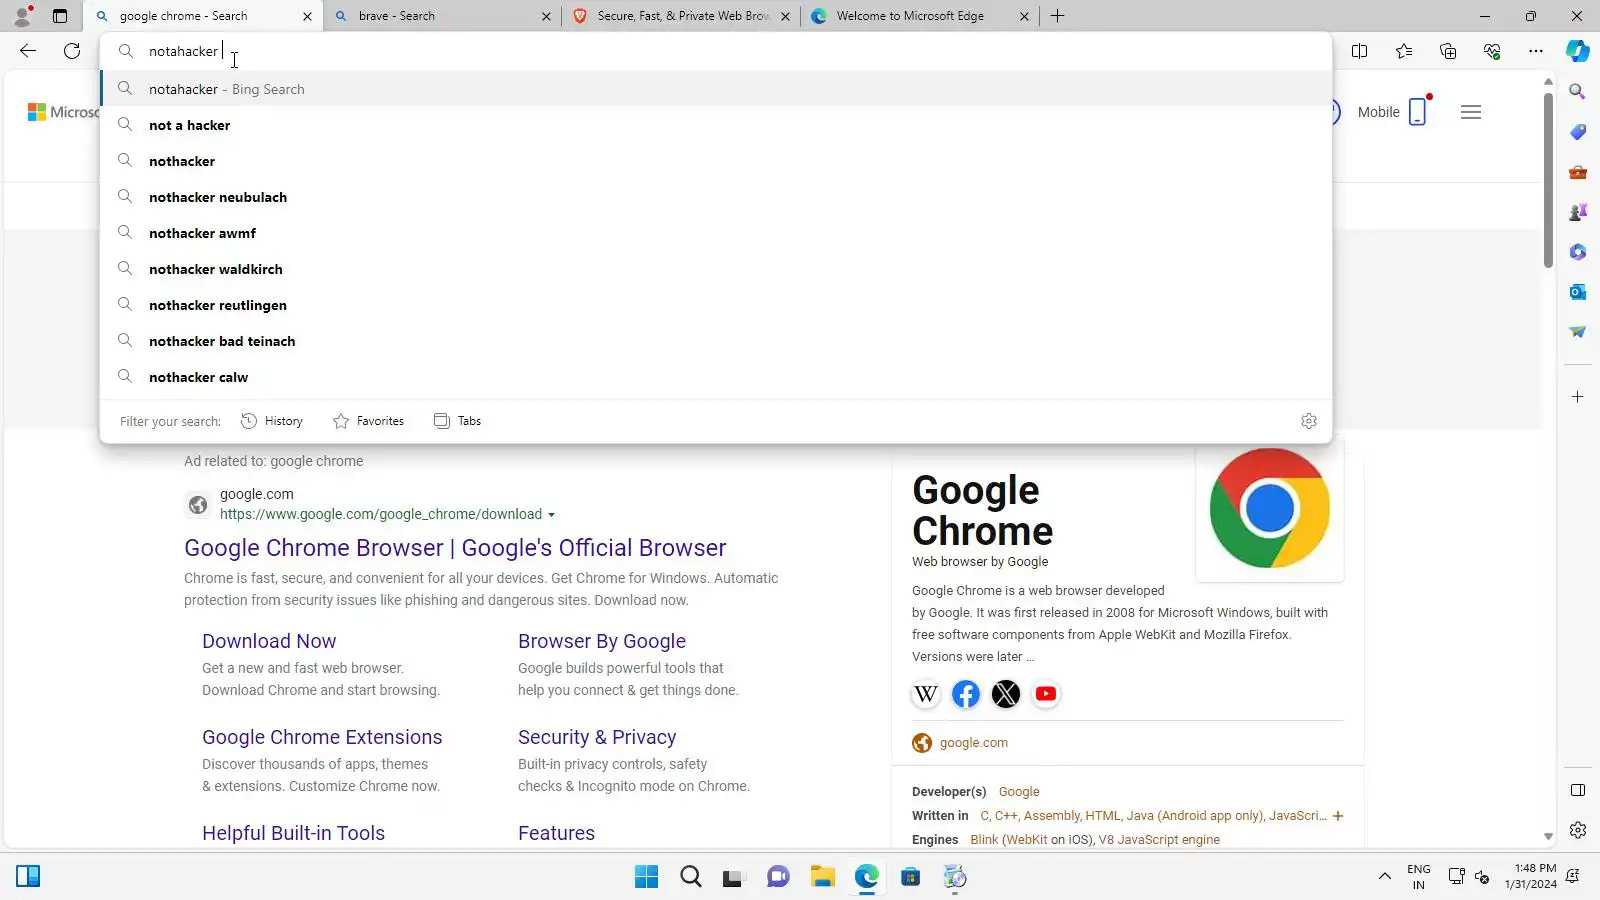Viewport: 1600px width, 900px height.
Task: Open the YouTube icon in the Chrome panel
Action: point(1046,694)
